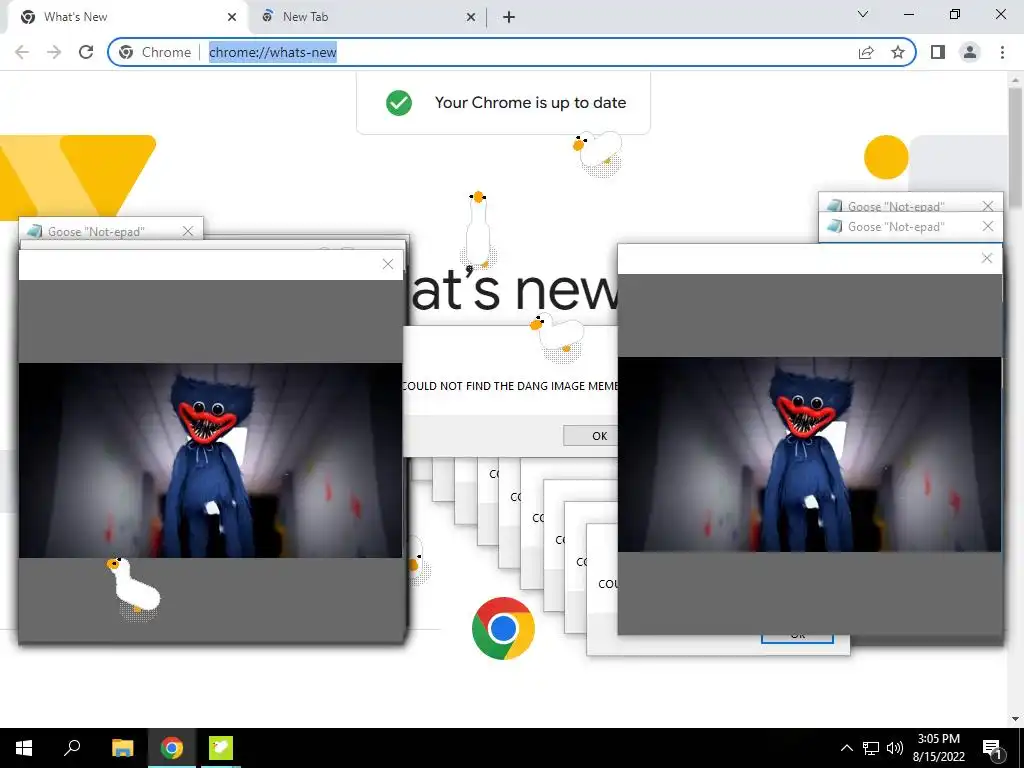This screenshot has height=768, width=1024.
Task: Close the left monster image window
Action: (388, 264)
